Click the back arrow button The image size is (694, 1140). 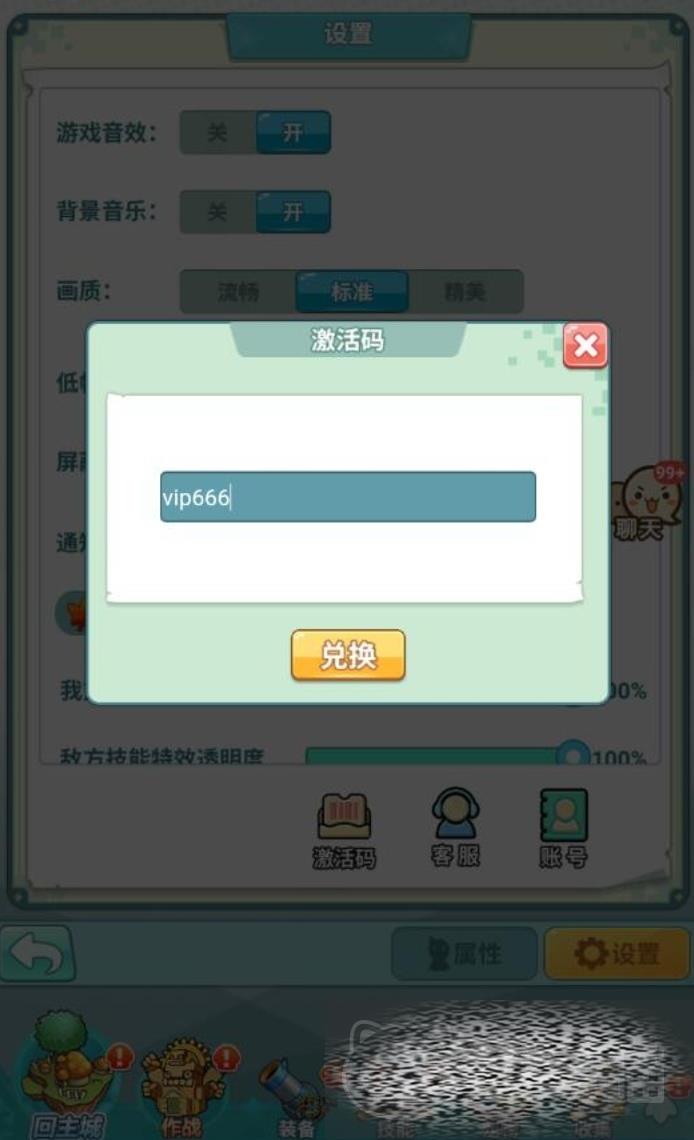38,953
